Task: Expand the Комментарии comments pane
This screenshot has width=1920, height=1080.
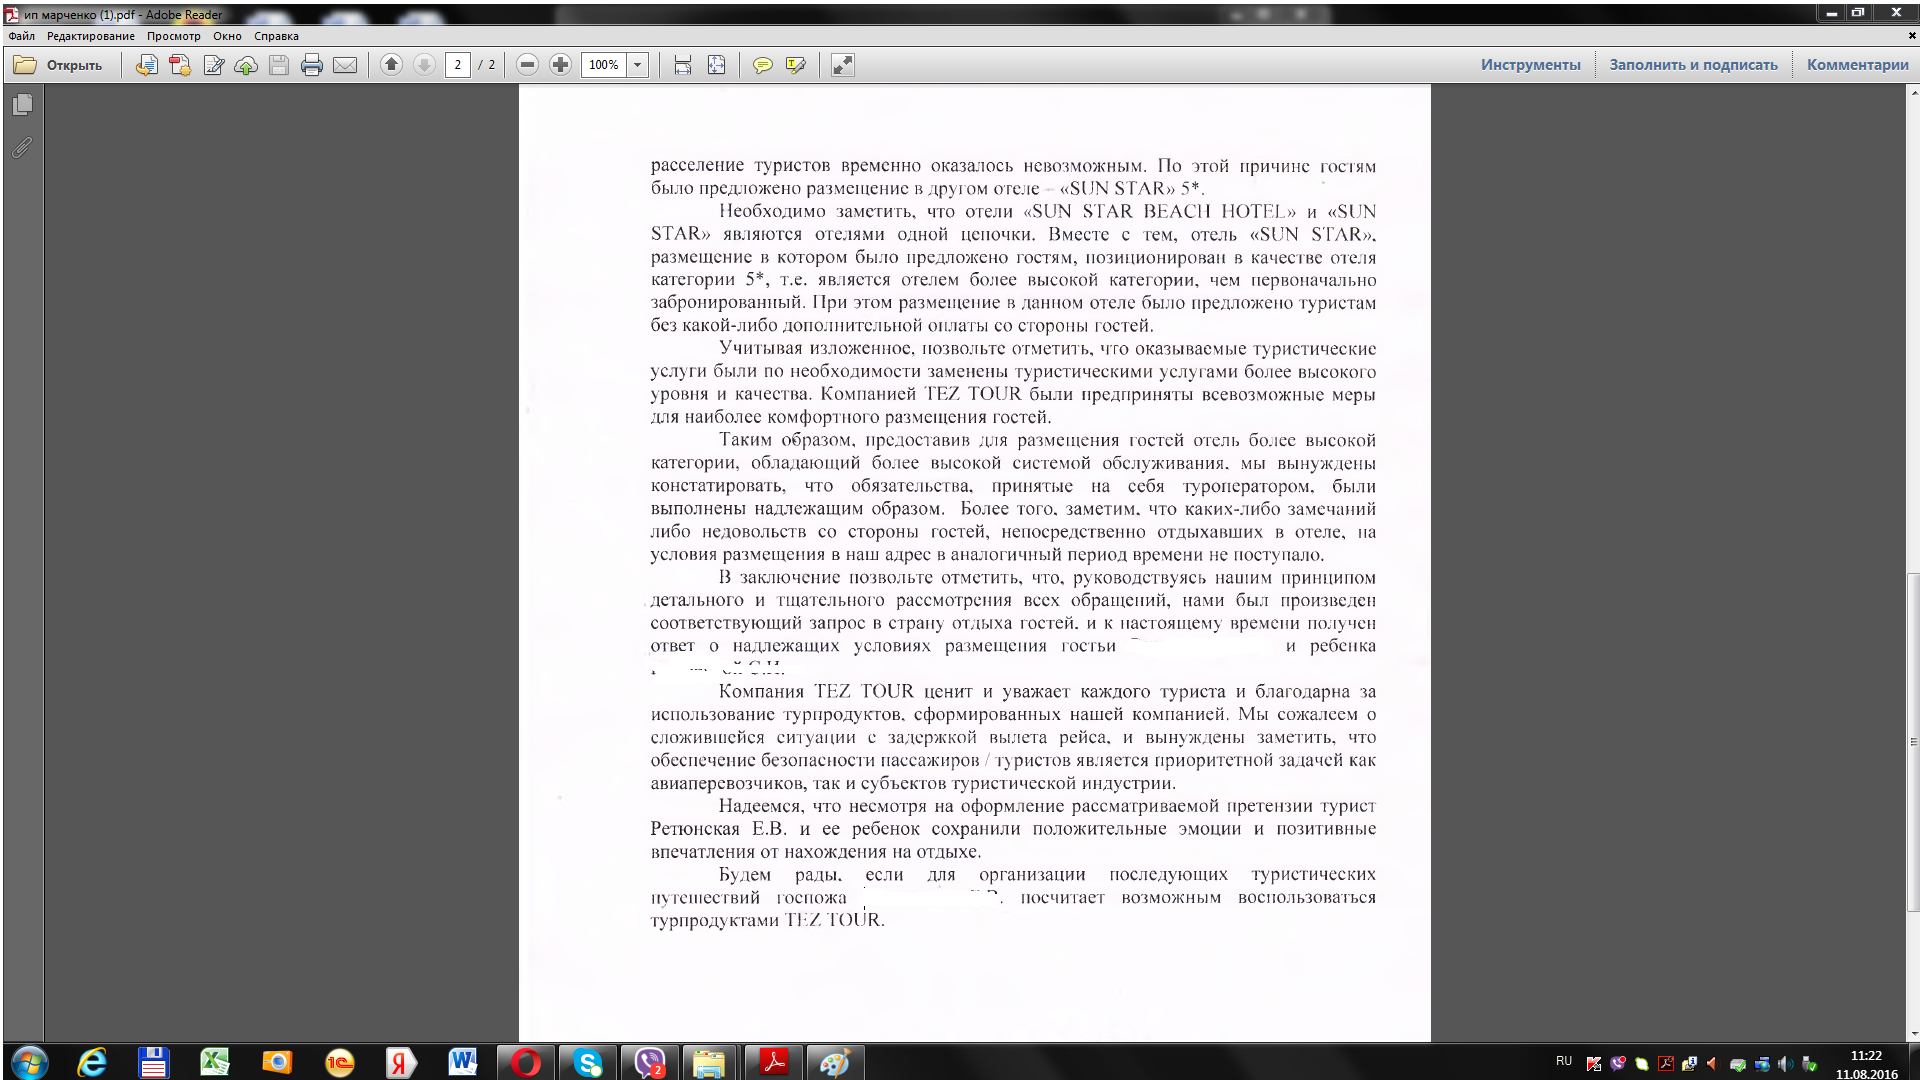Action: 1857,65
